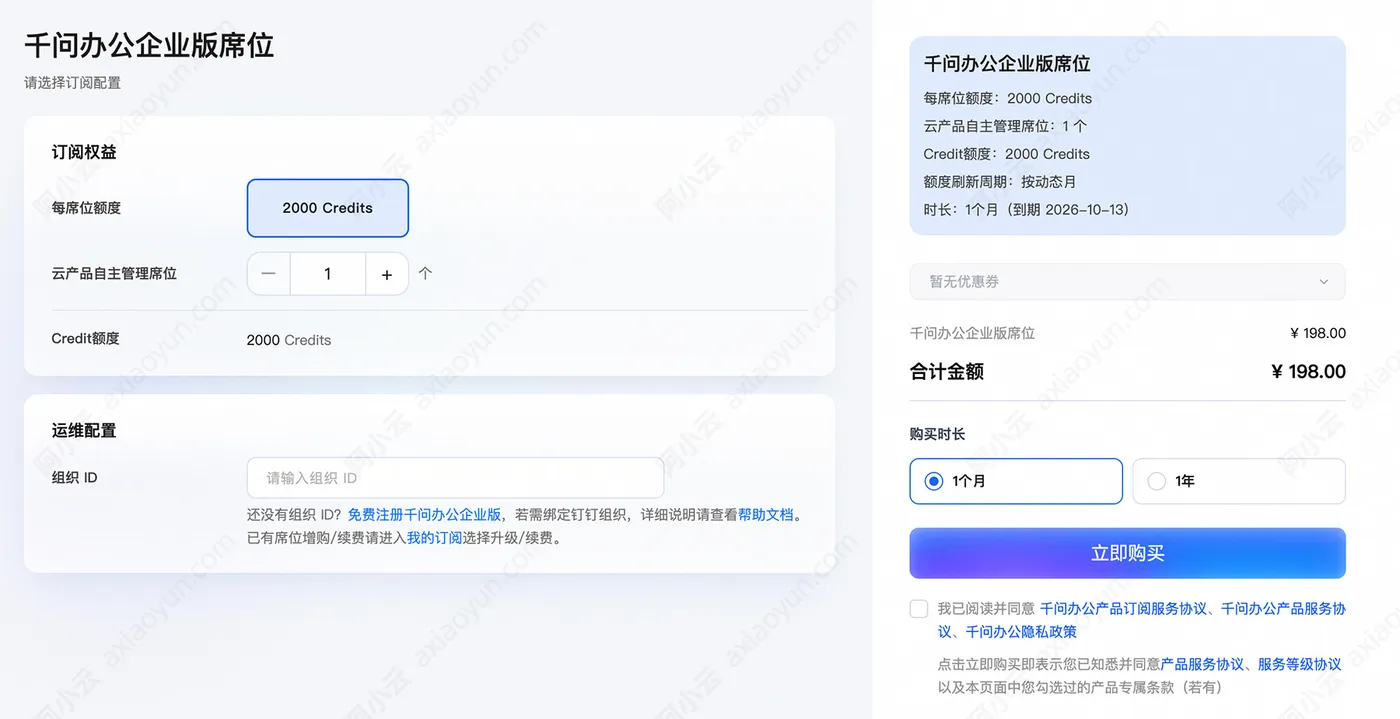Screen dimensions: 1400x719
Task: Click the Credit额度 value 2000 Credits
Action: click(289, 340)
